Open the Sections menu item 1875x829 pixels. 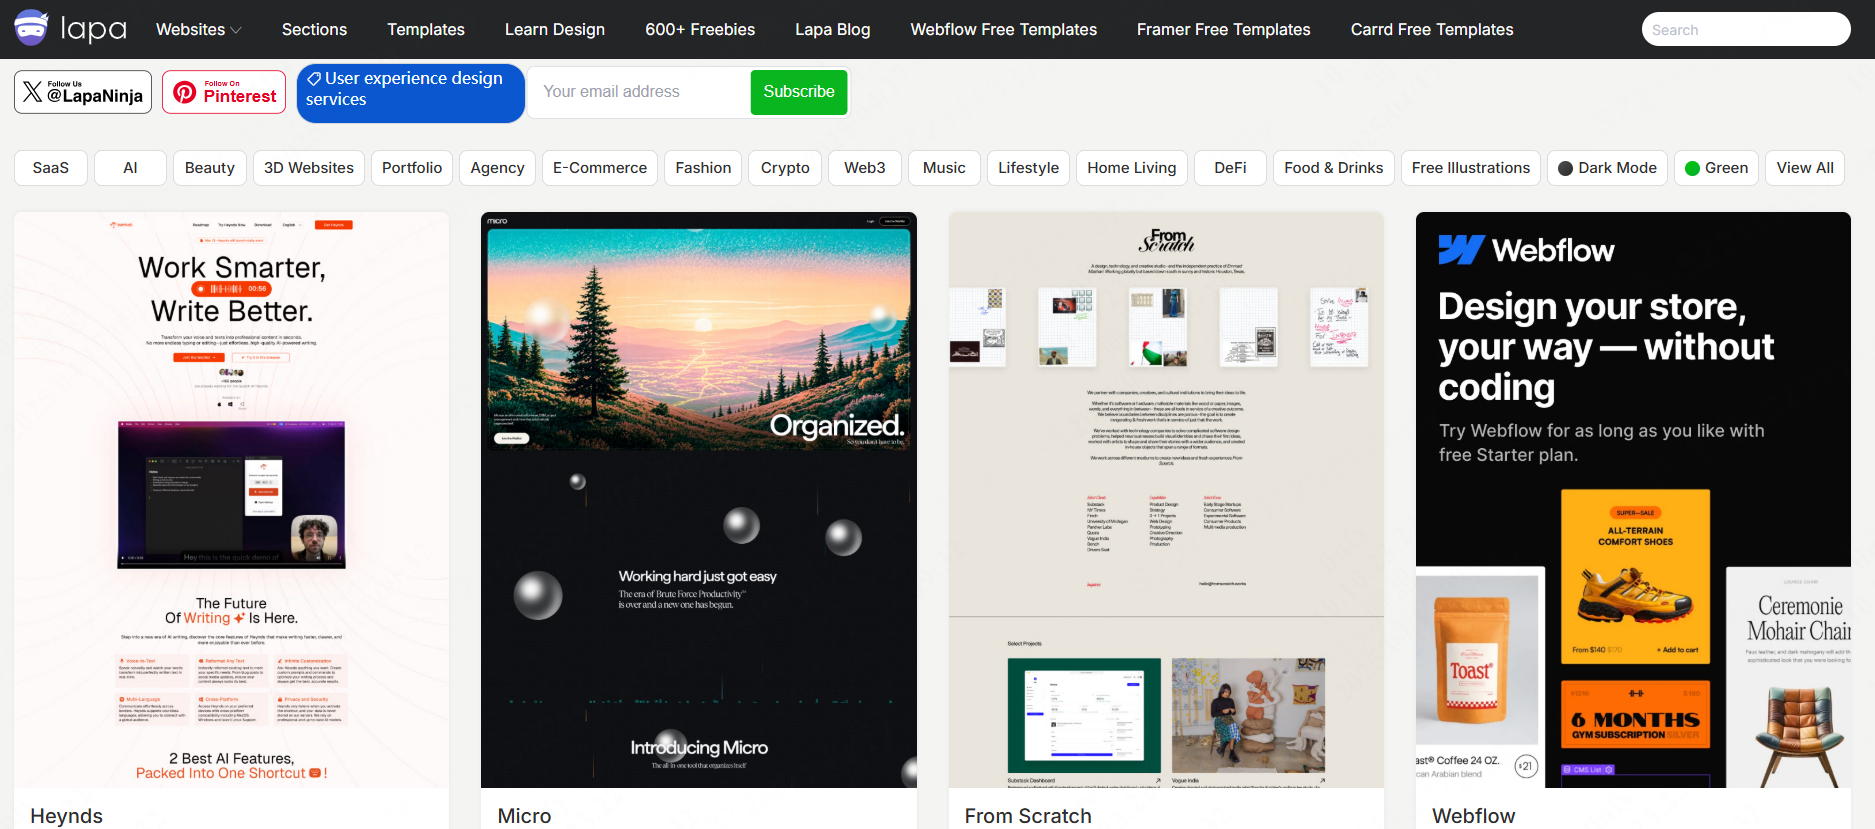[314, 29]
